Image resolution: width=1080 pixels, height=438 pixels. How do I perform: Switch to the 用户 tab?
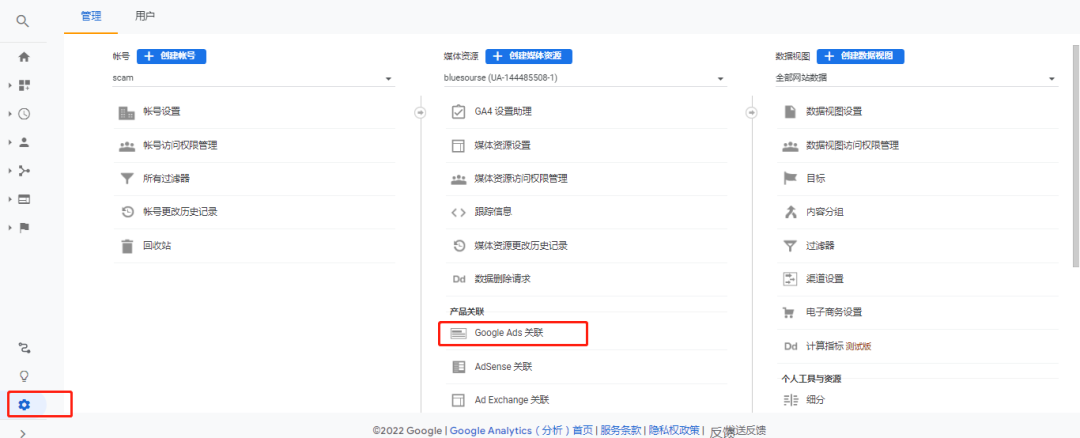[144, 16]
